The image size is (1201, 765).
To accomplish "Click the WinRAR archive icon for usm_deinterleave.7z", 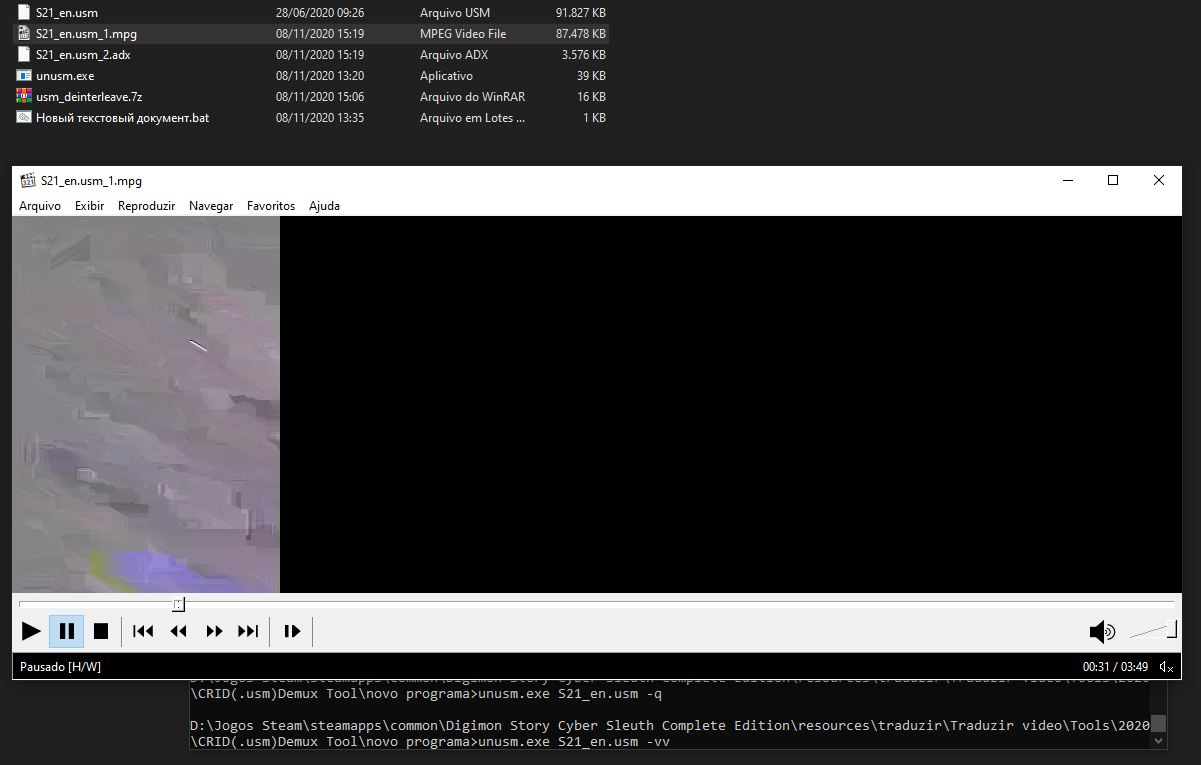I will 24,97.
